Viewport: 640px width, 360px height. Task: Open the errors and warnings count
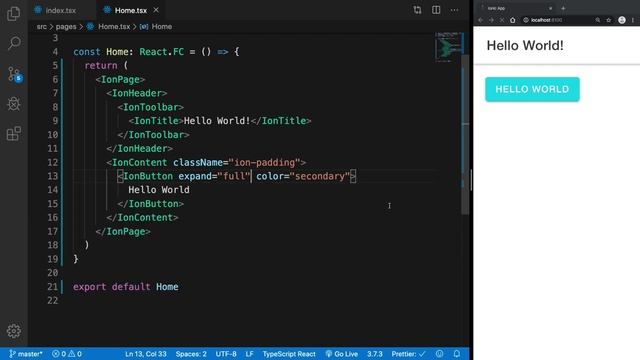click(67, 354)
